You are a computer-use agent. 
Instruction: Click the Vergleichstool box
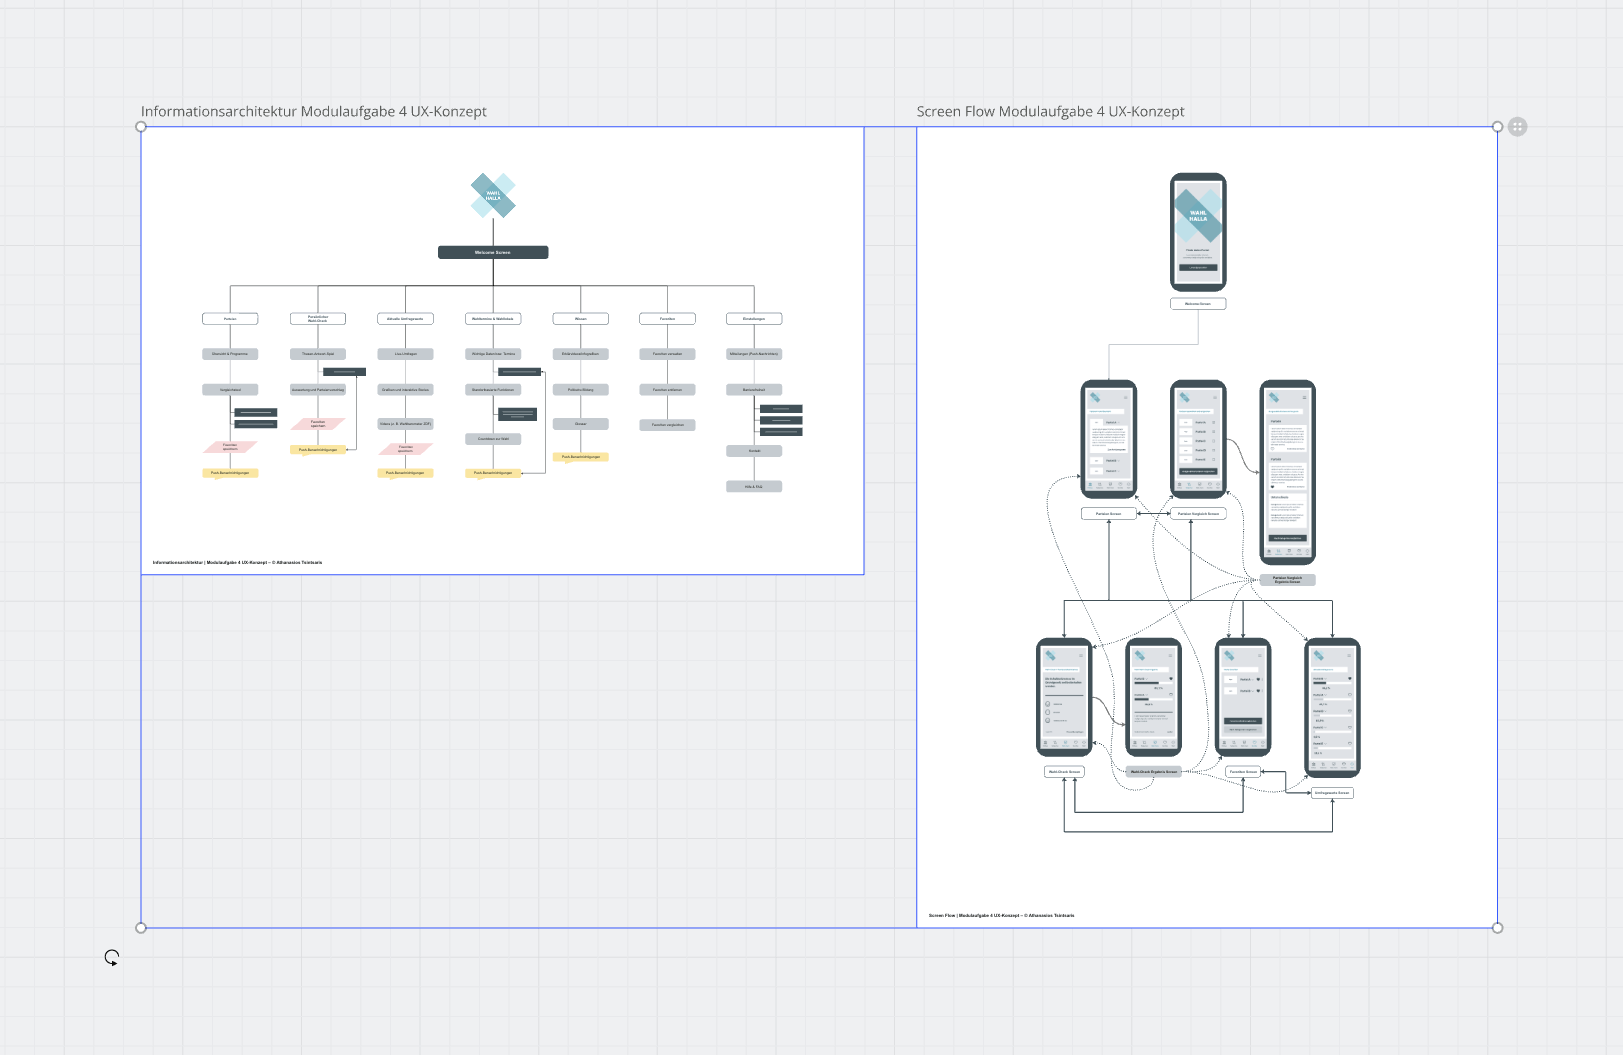coord(230,390)
